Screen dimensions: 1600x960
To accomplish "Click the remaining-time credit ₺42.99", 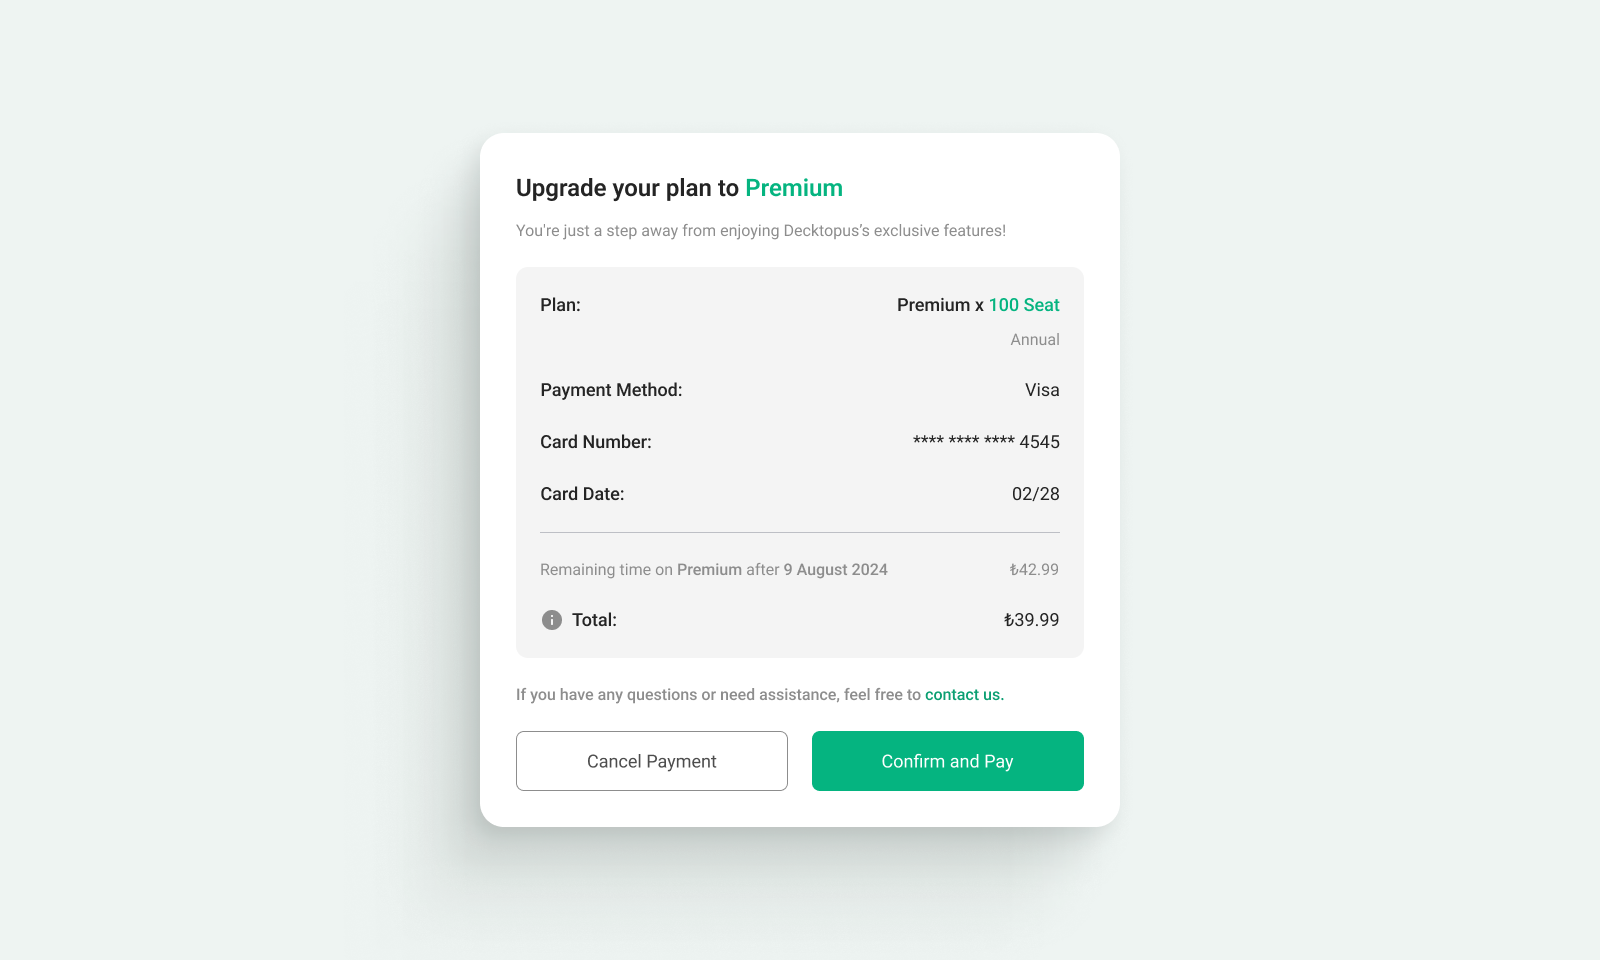I will (1033, 569).
